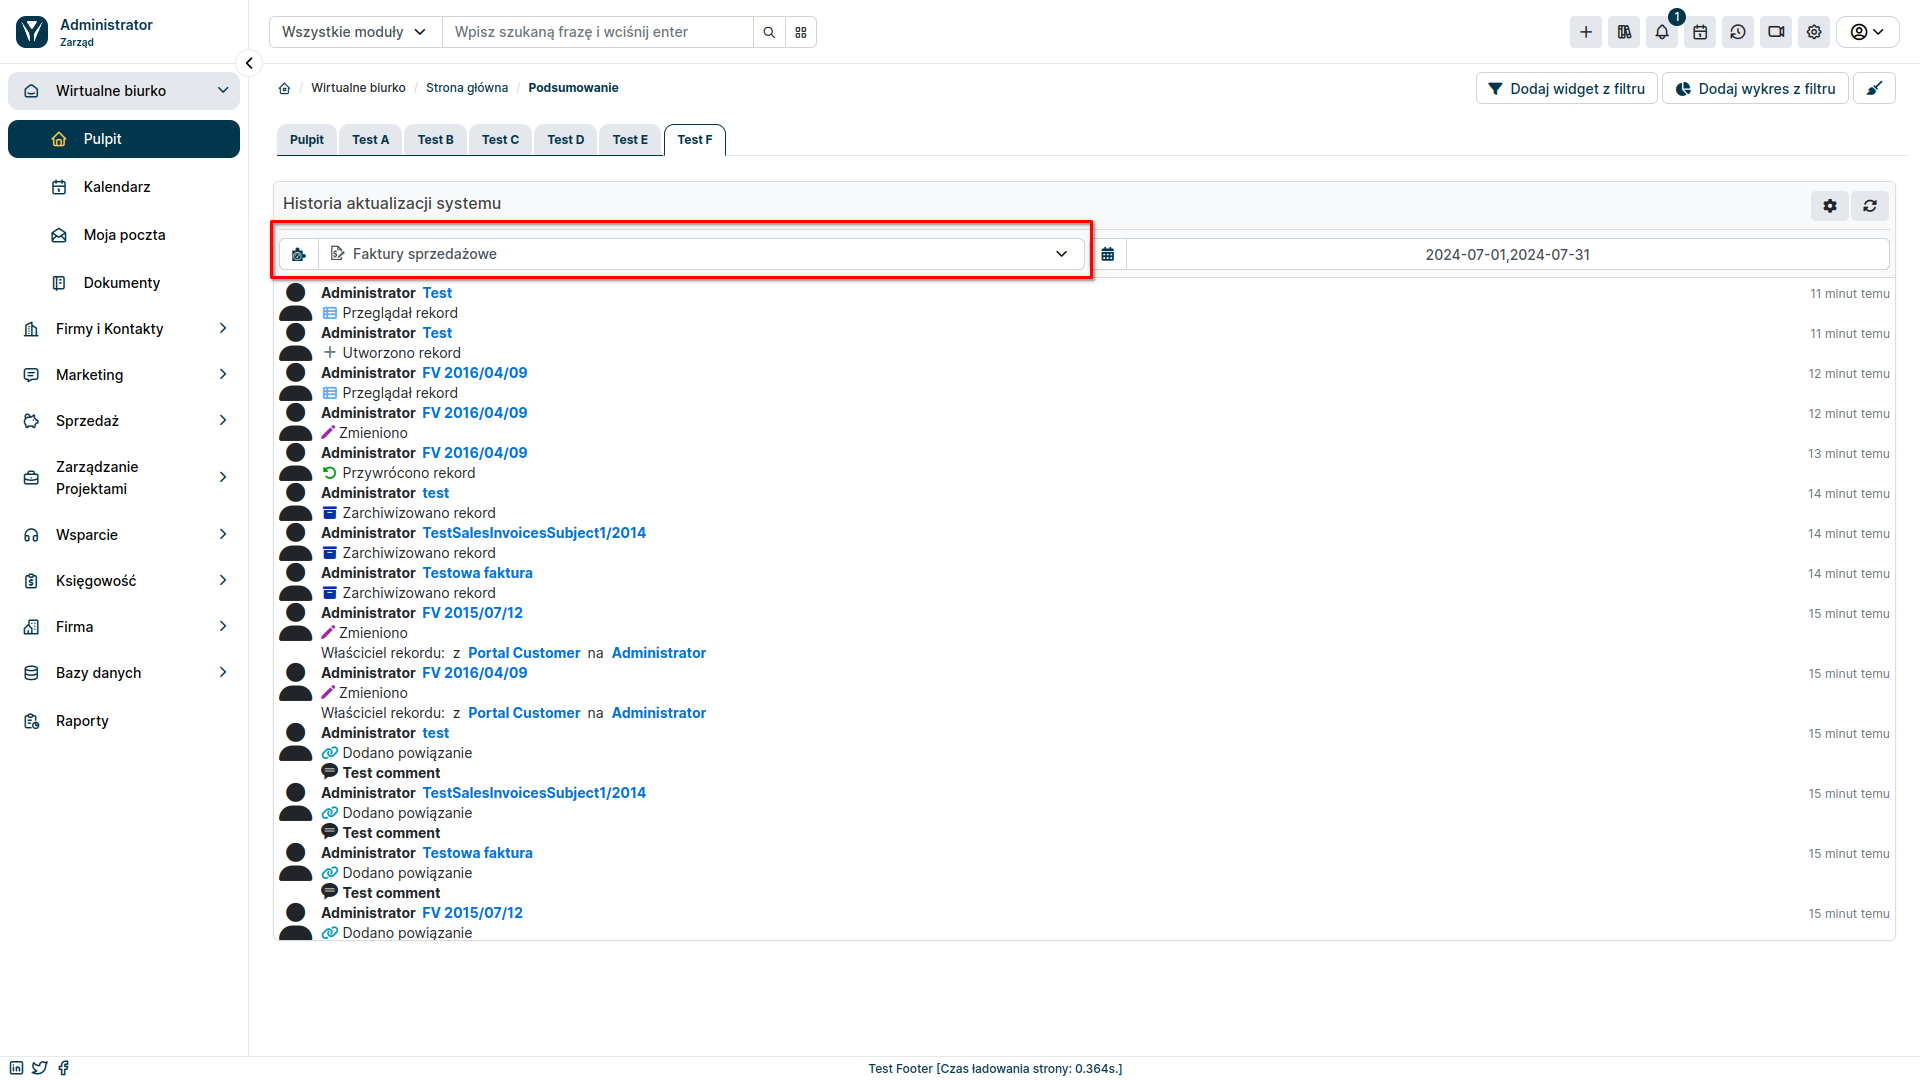This screenshot has height=1080, width=1920.
Task: Open Test link in Utworzono rekord entry
Action: coord(437,333)
